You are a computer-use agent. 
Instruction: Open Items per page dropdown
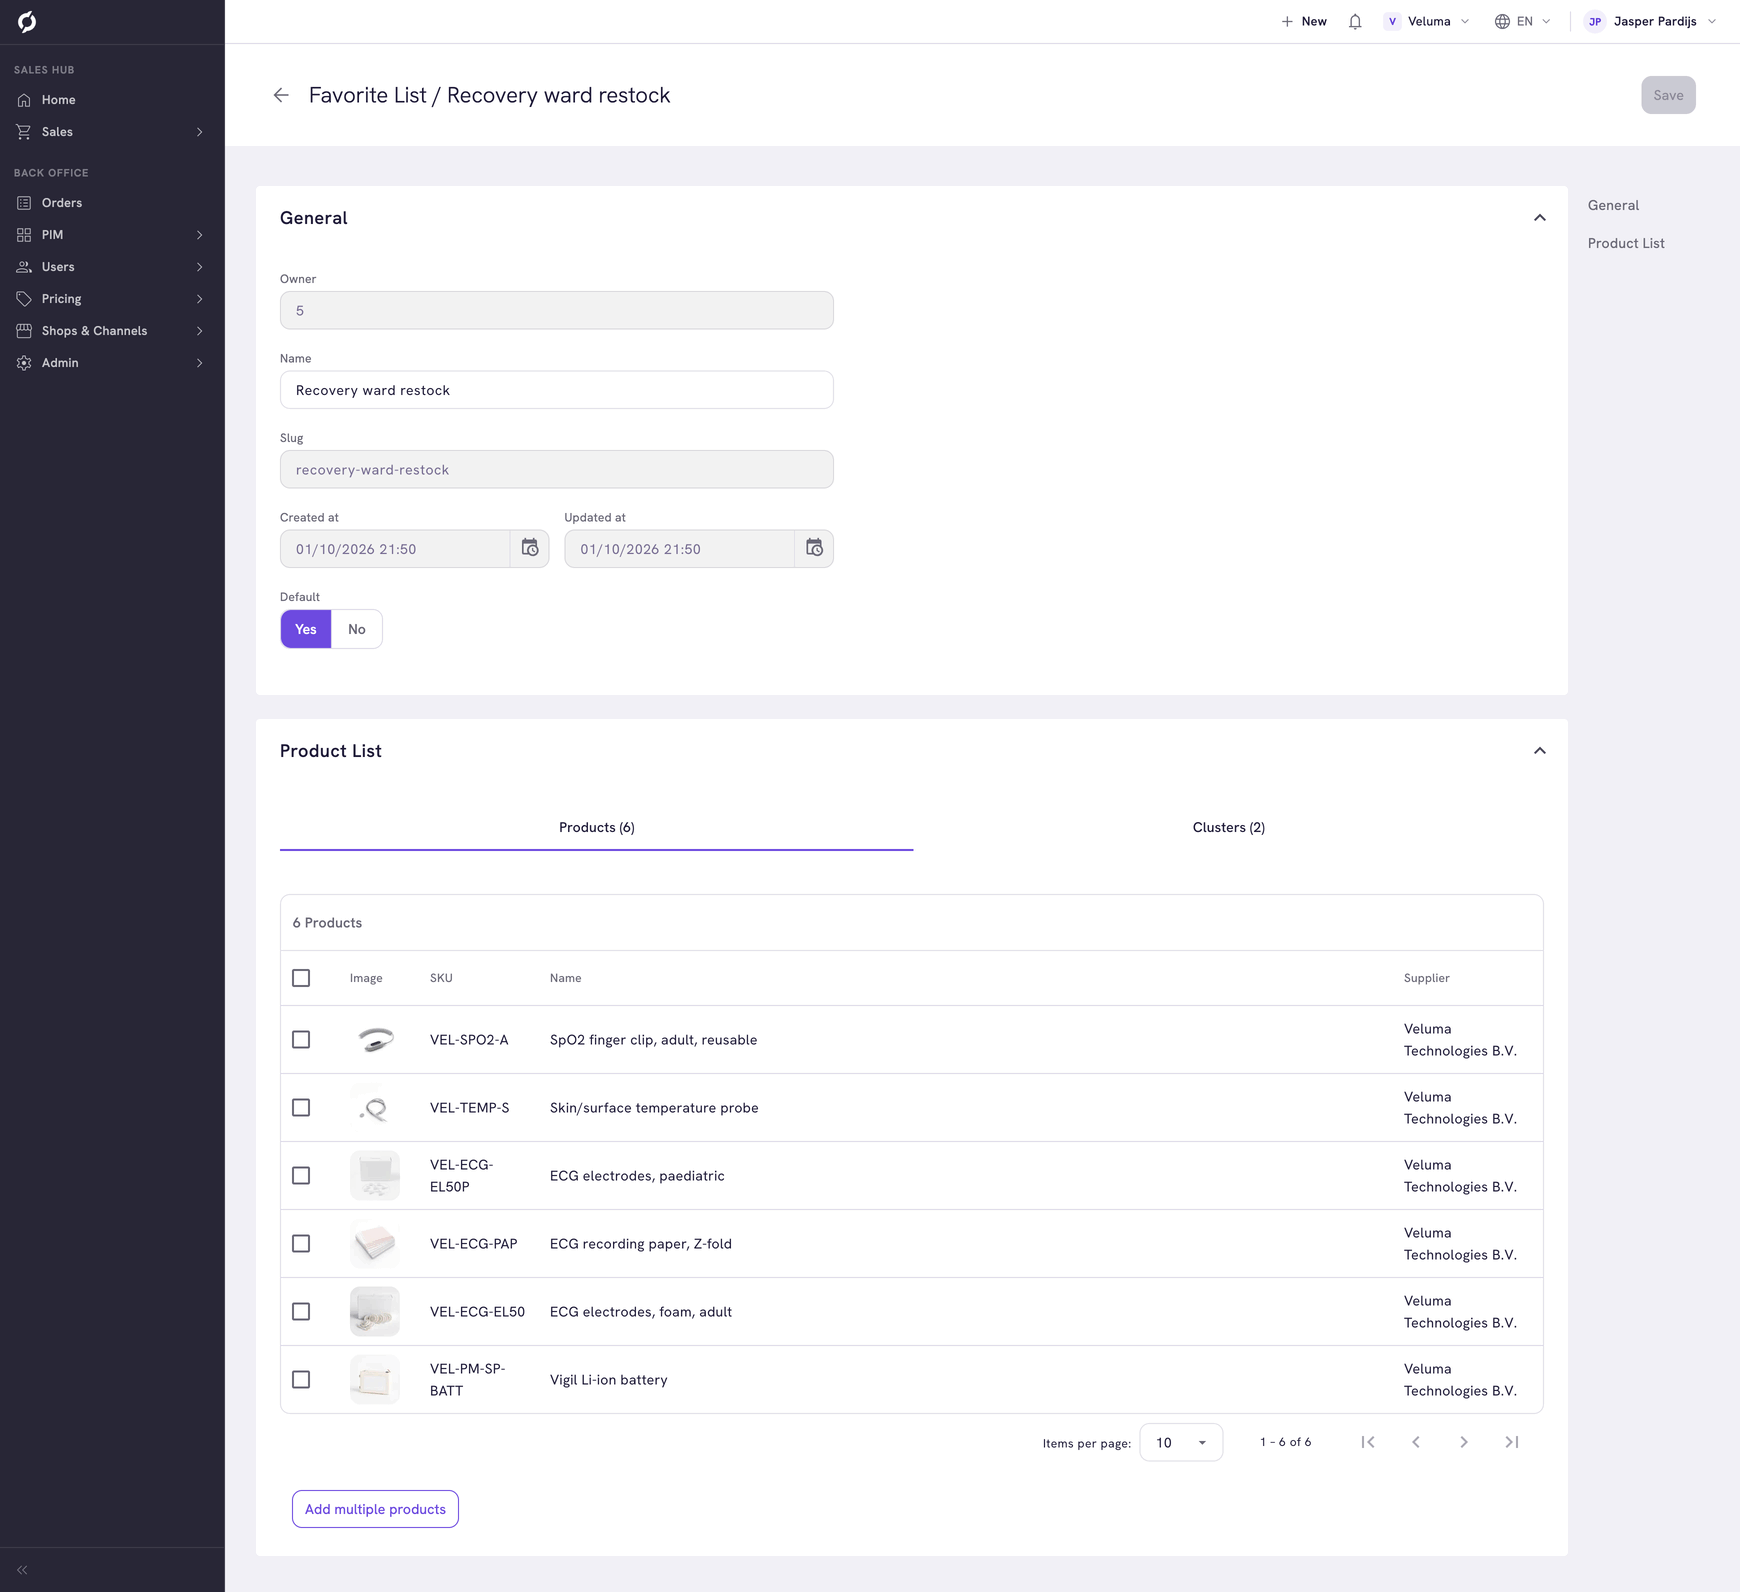(x=1181, y=1442)
